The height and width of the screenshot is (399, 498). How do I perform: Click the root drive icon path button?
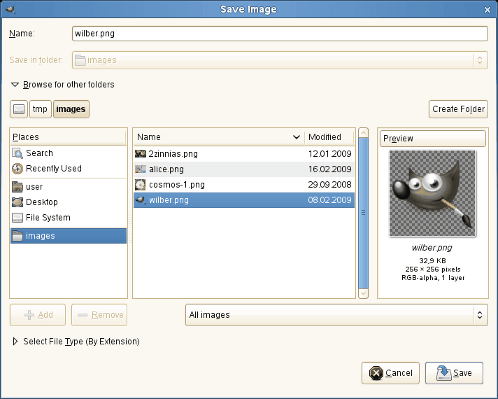19,109
